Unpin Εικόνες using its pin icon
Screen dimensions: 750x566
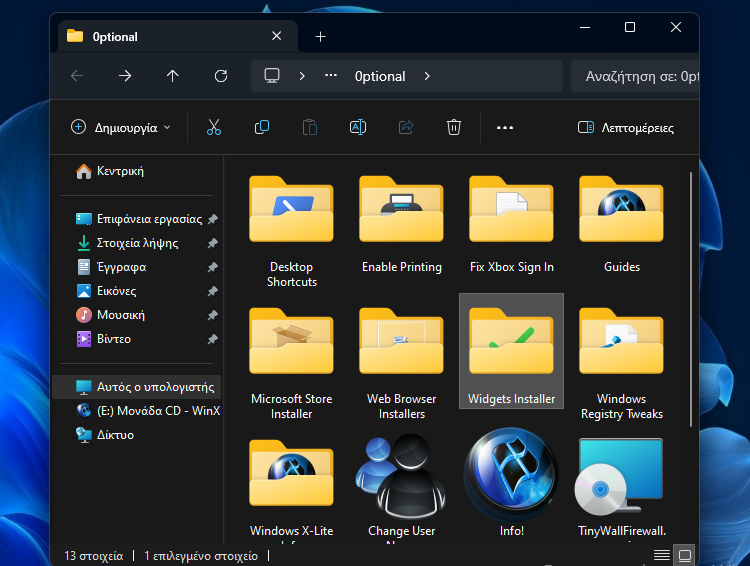pos(213,291)
